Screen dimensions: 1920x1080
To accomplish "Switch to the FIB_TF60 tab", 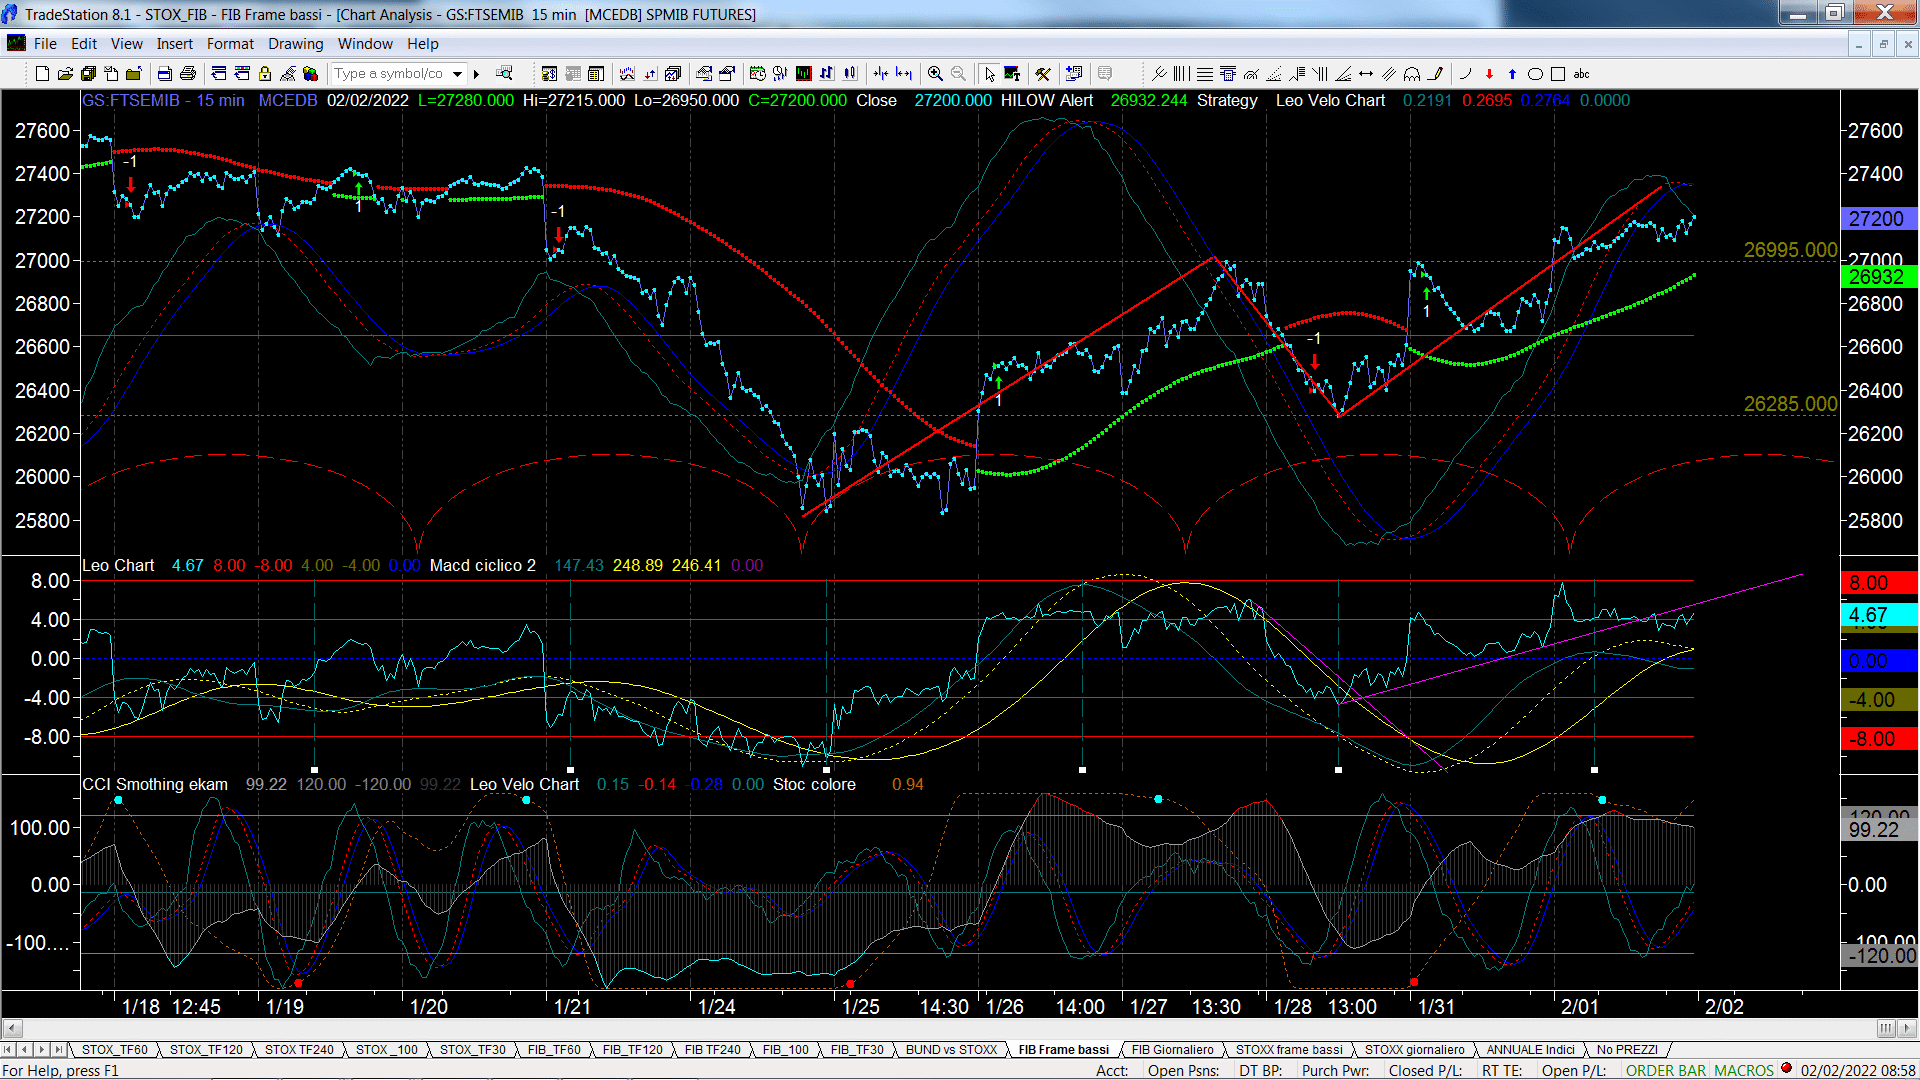I will coord(554,1050).
